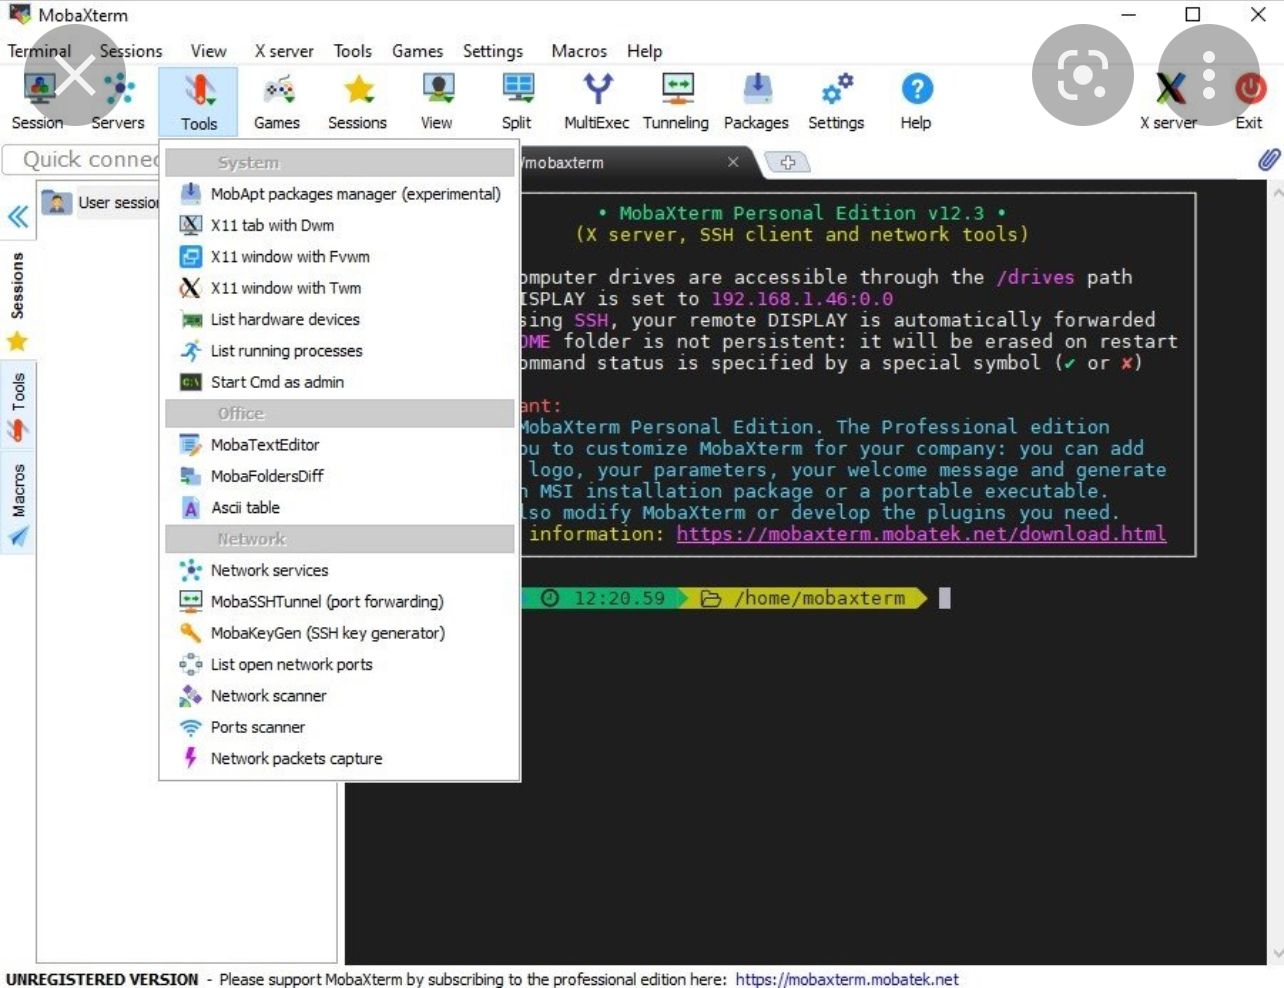Open the Packages manager icon
The image size is (1284, 988).
point(756,99)
